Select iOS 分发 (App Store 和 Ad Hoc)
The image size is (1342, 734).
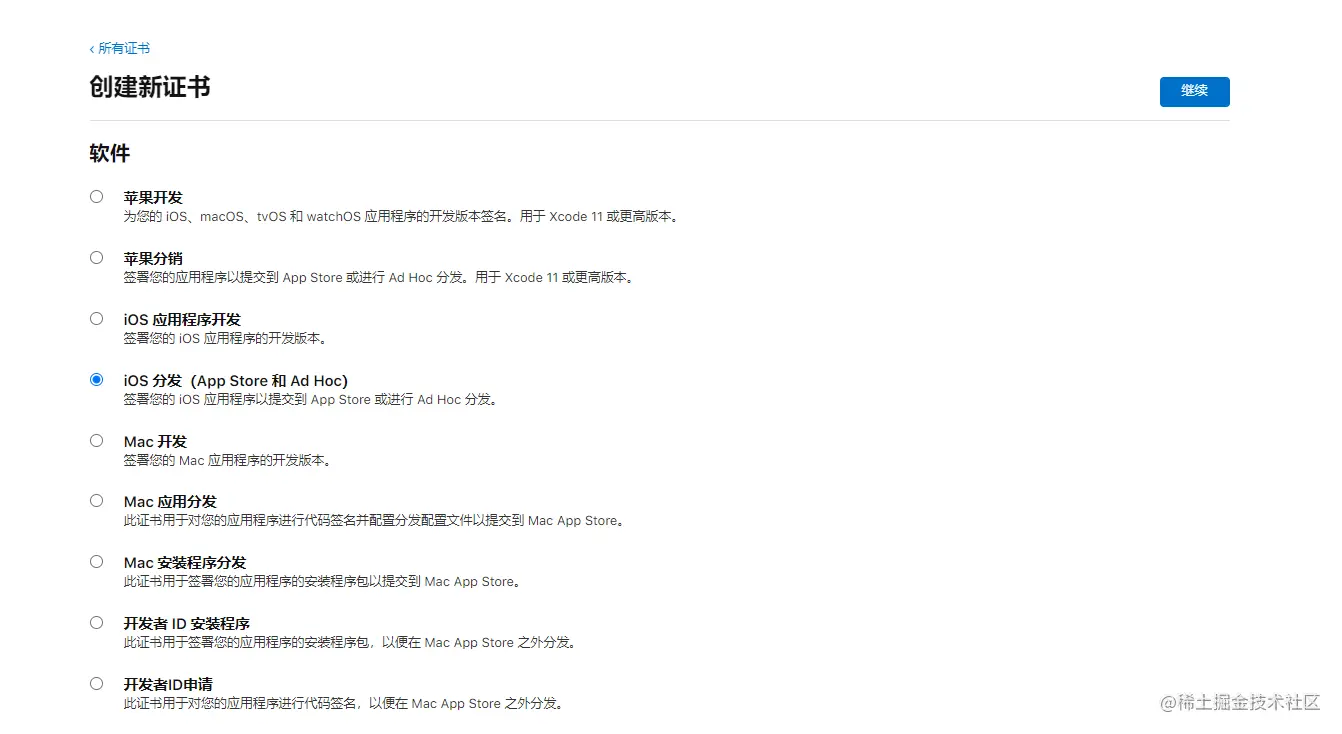click(x=96, y=379)
